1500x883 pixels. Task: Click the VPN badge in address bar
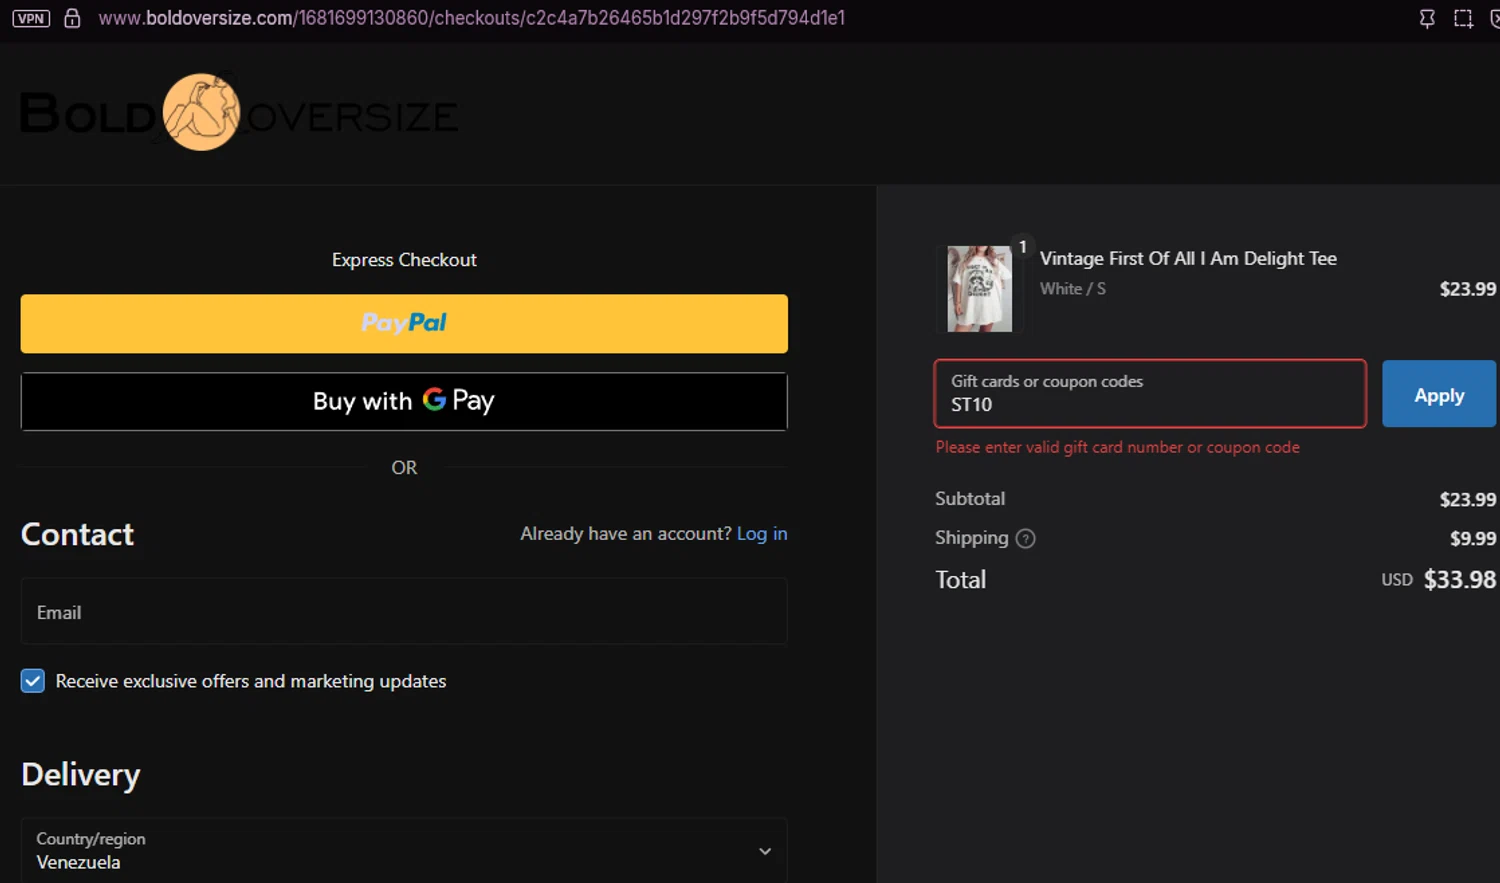31,18
